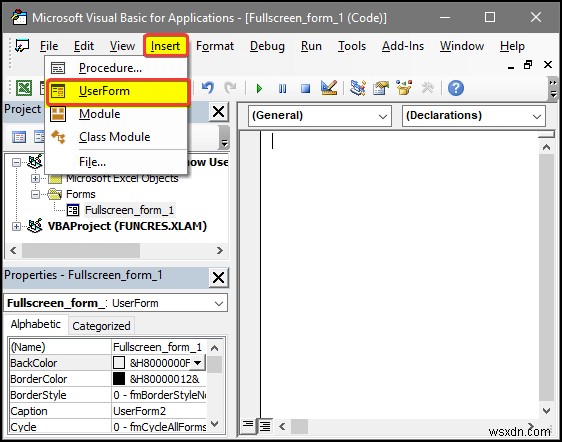Open the Window menu
562x442 pixels.
(x=462, y=46)
